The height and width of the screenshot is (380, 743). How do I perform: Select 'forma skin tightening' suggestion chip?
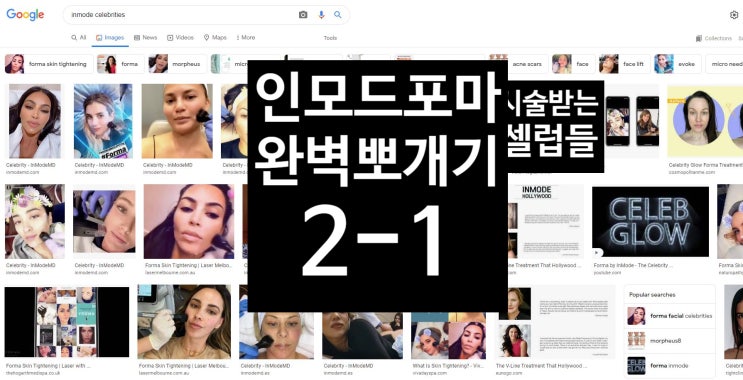pyautogui.click(x=49, y=64)
